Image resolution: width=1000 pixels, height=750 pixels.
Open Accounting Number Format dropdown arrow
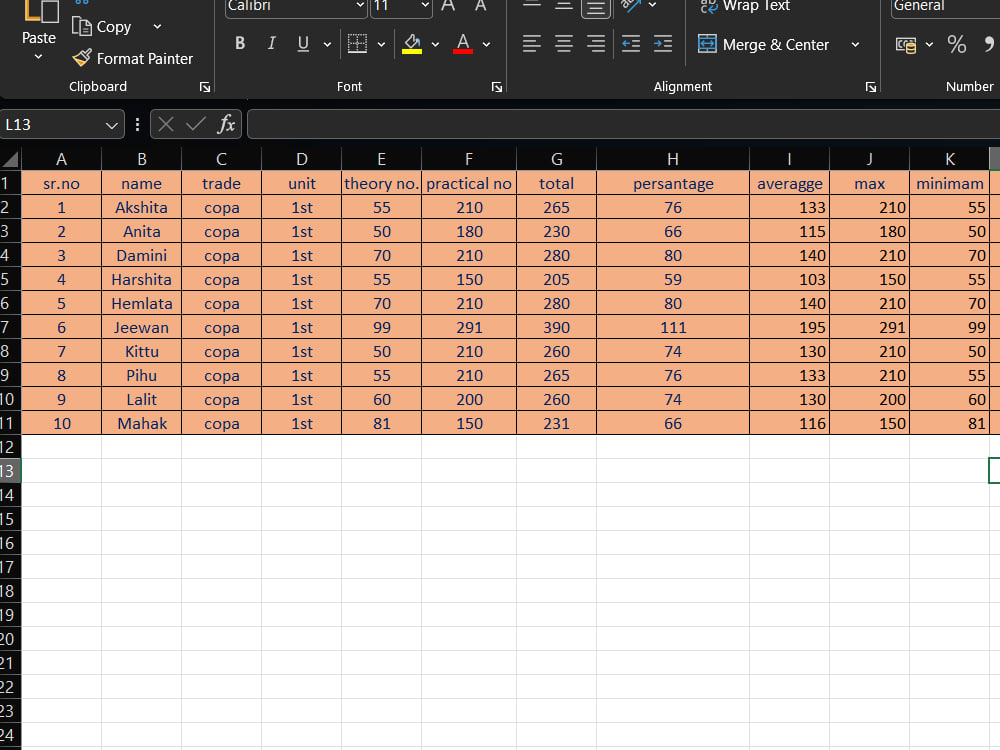[929, 45]
